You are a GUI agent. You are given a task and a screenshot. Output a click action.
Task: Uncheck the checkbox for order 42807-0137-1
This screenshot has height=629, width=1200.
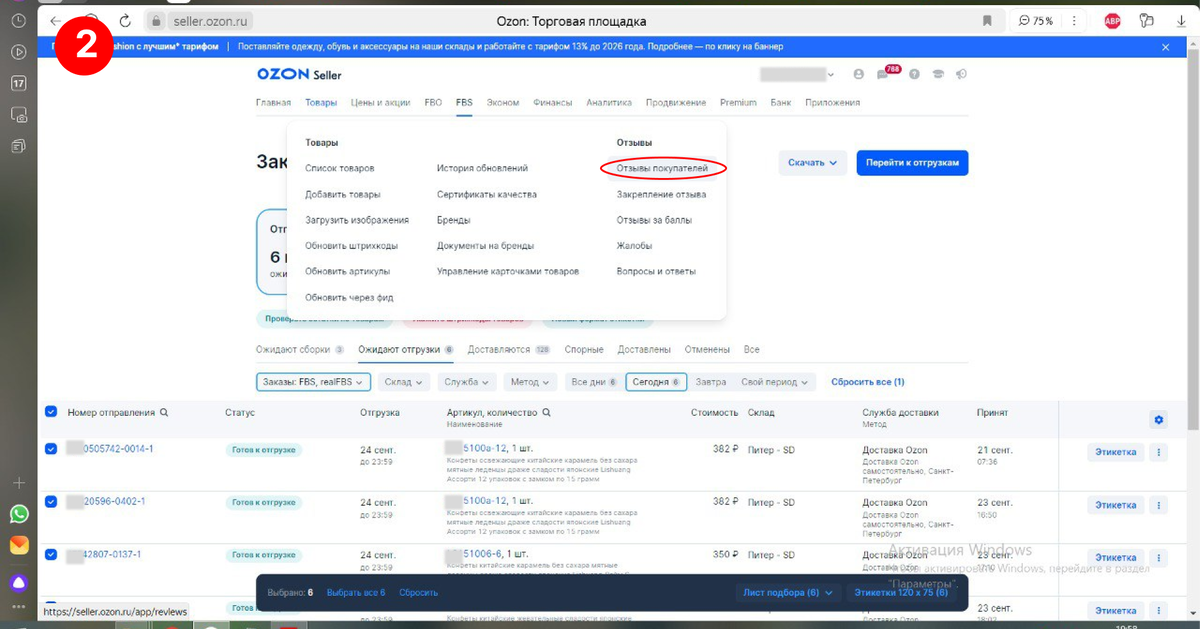51,554
